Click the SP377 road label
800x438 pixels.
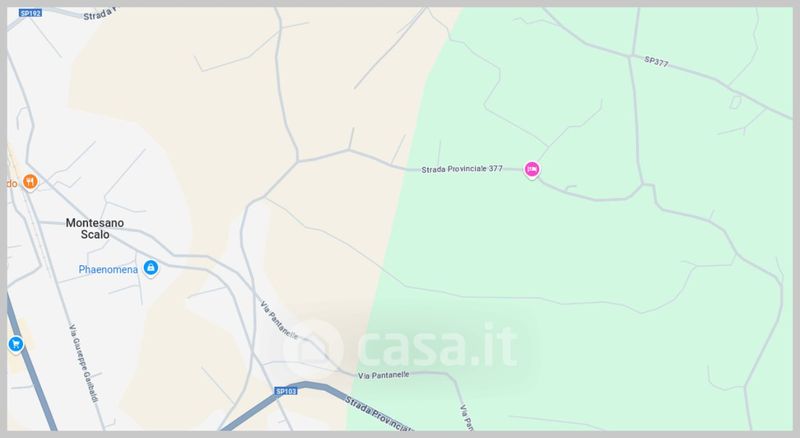coord(656,61)
